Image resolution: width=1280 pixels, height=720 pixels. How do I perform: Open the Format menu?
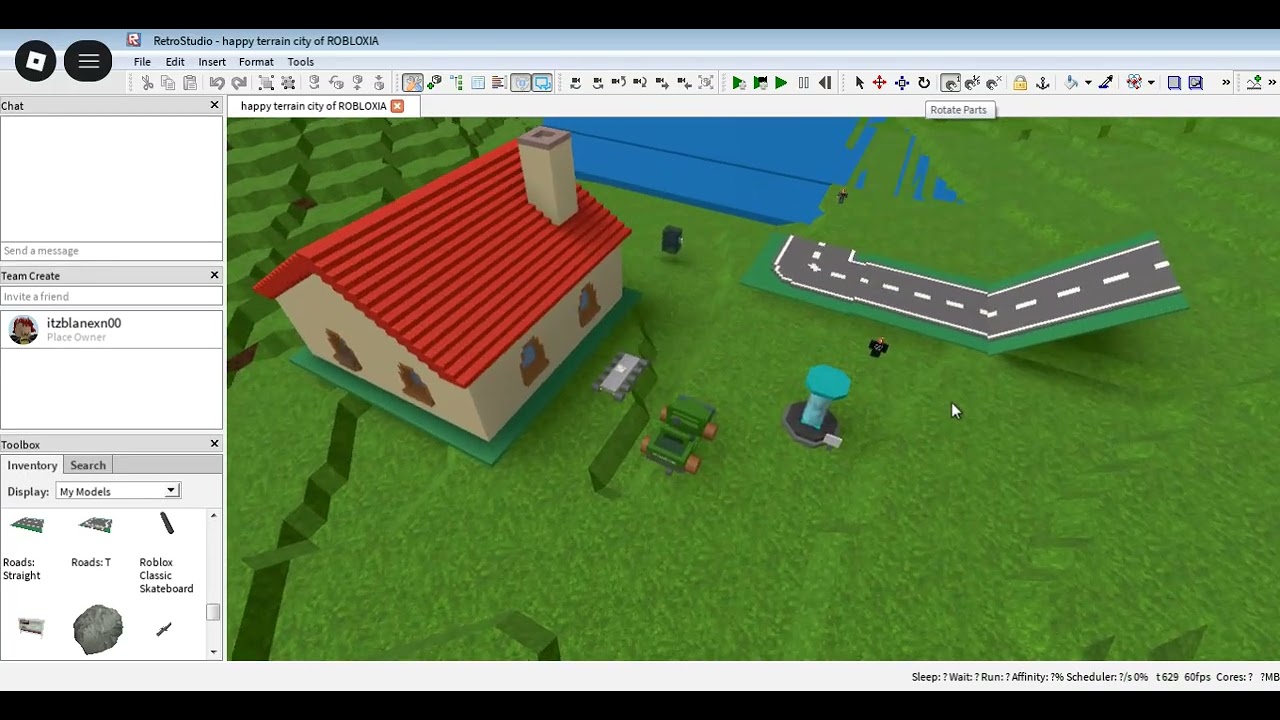point(256,62)
